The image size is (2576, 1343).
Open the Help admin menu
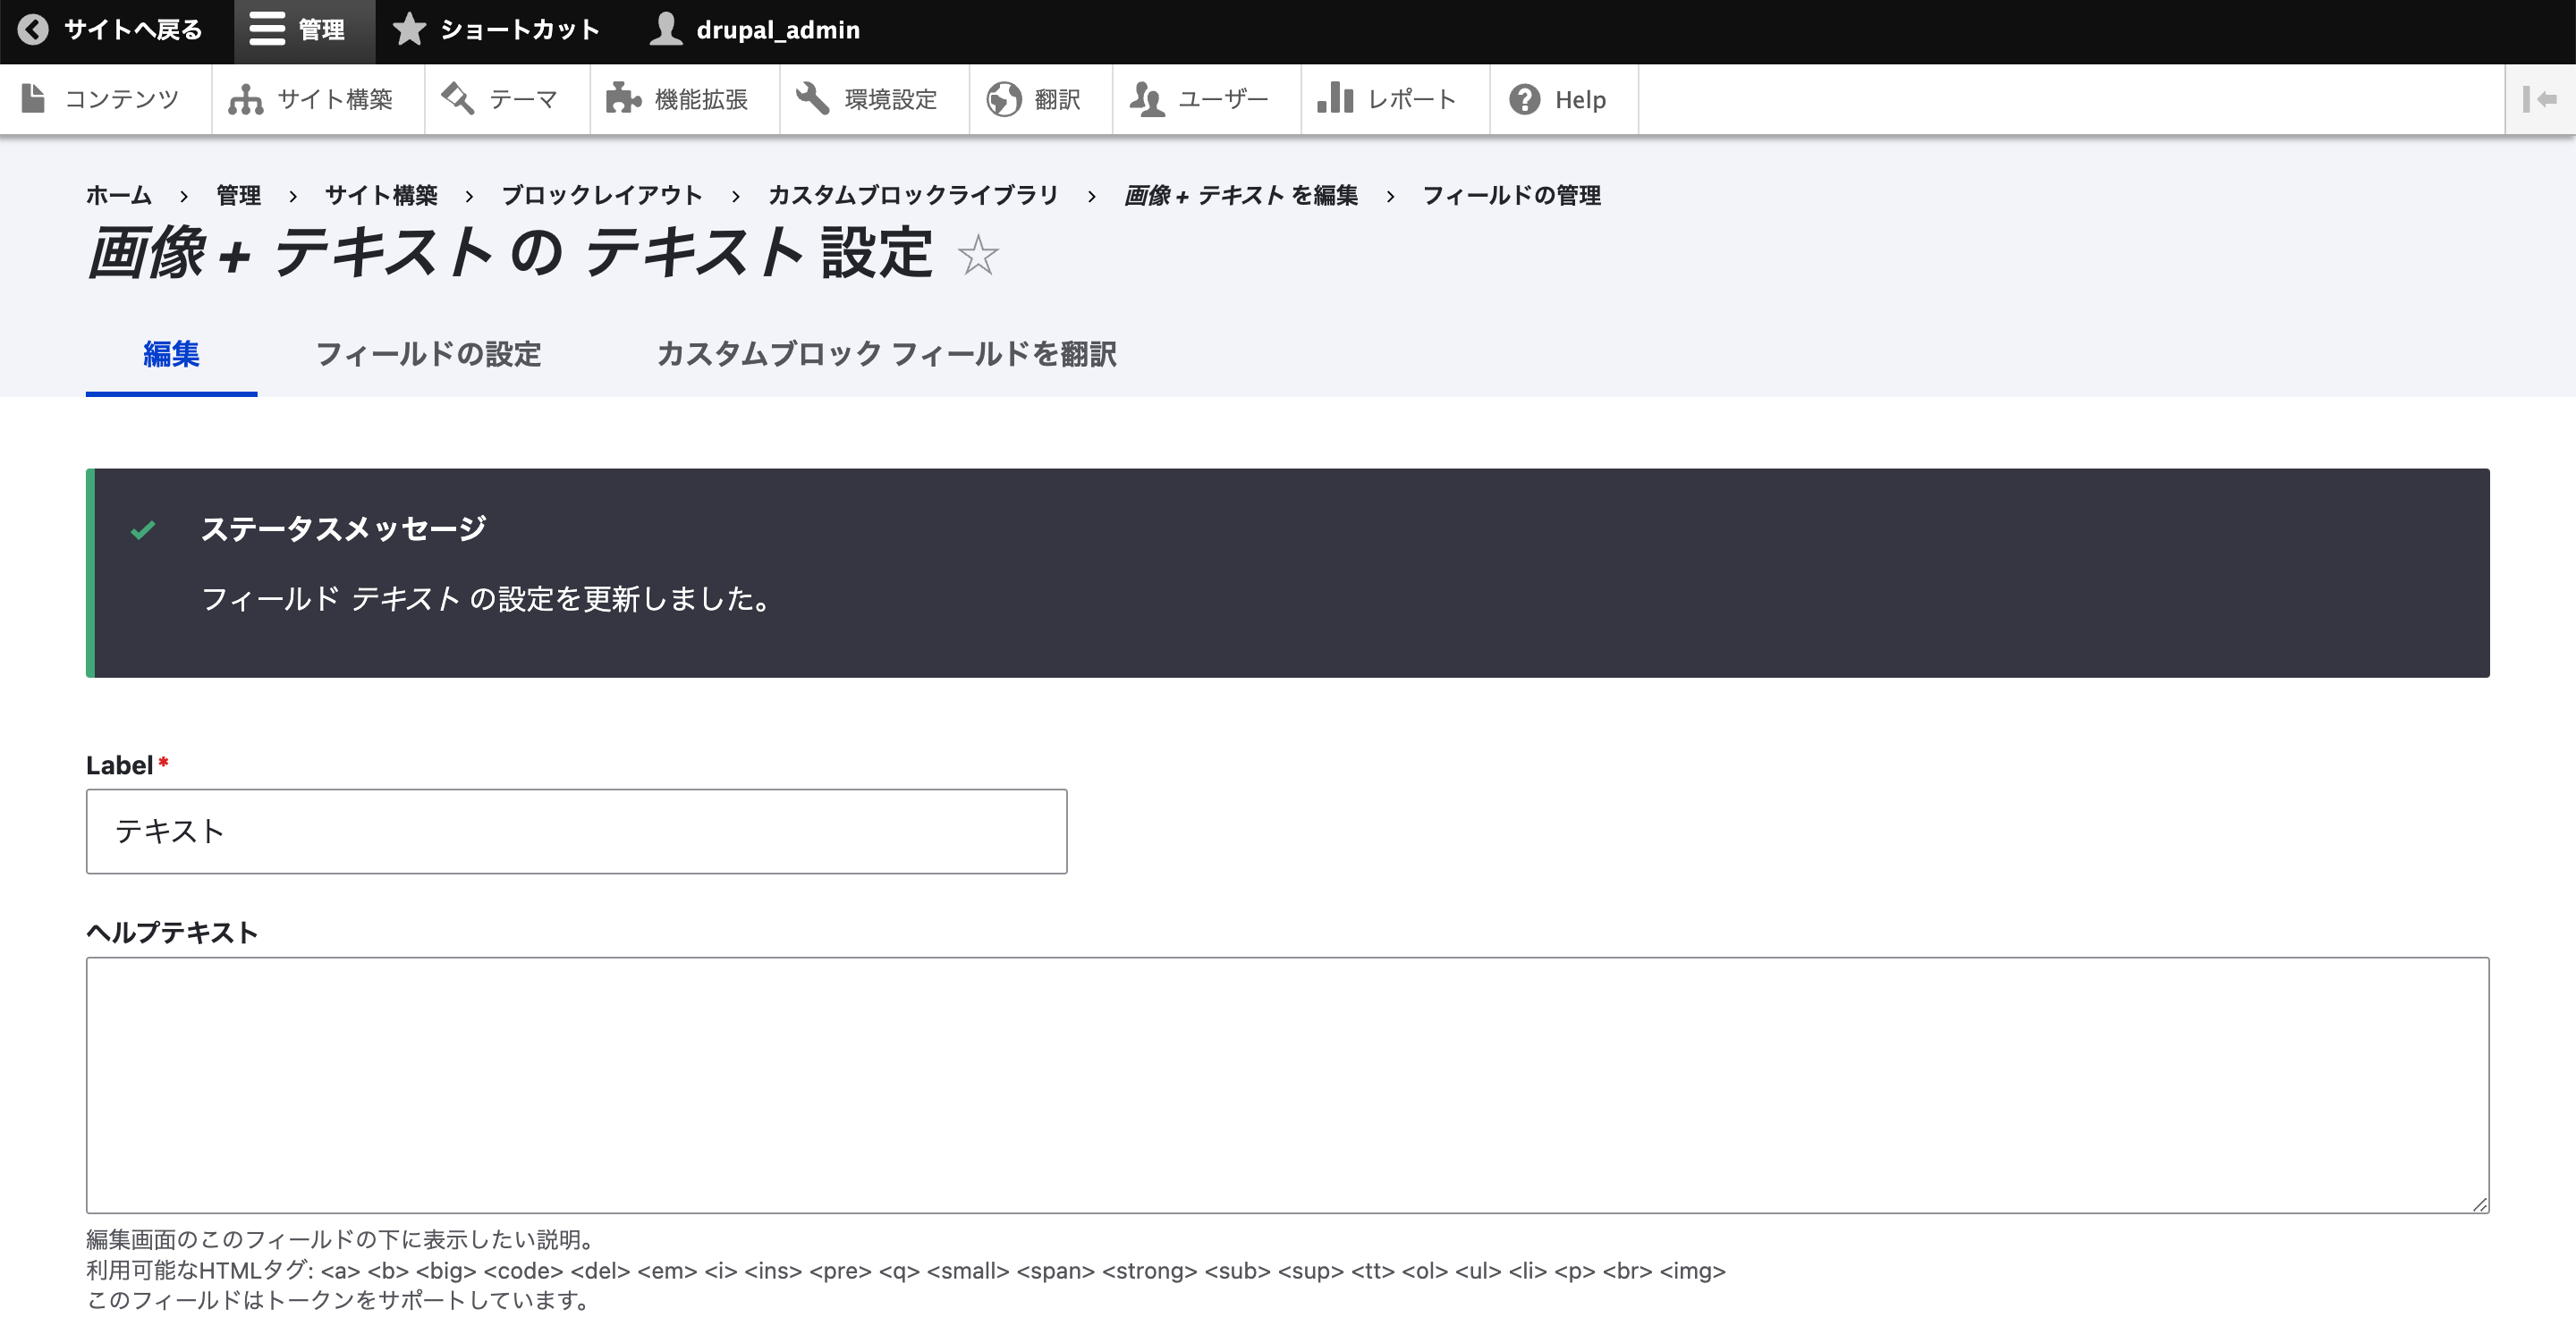(1564, 99)
